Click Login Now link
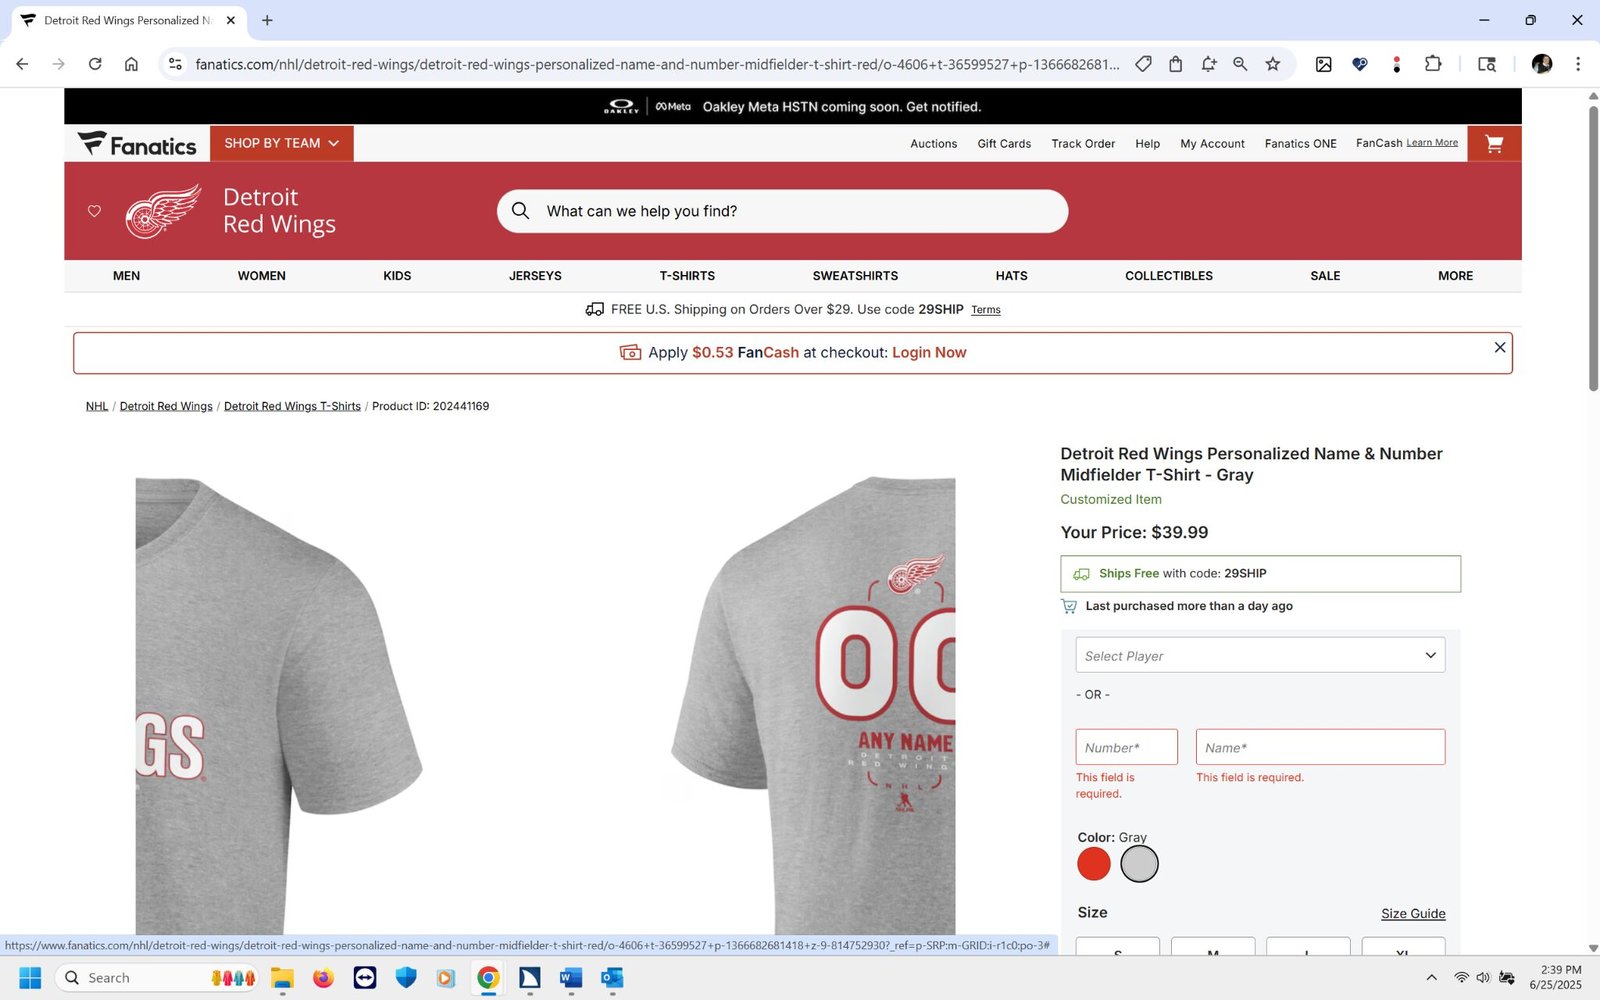Viewport: 1600px width, 1000px height. (929, 353)
